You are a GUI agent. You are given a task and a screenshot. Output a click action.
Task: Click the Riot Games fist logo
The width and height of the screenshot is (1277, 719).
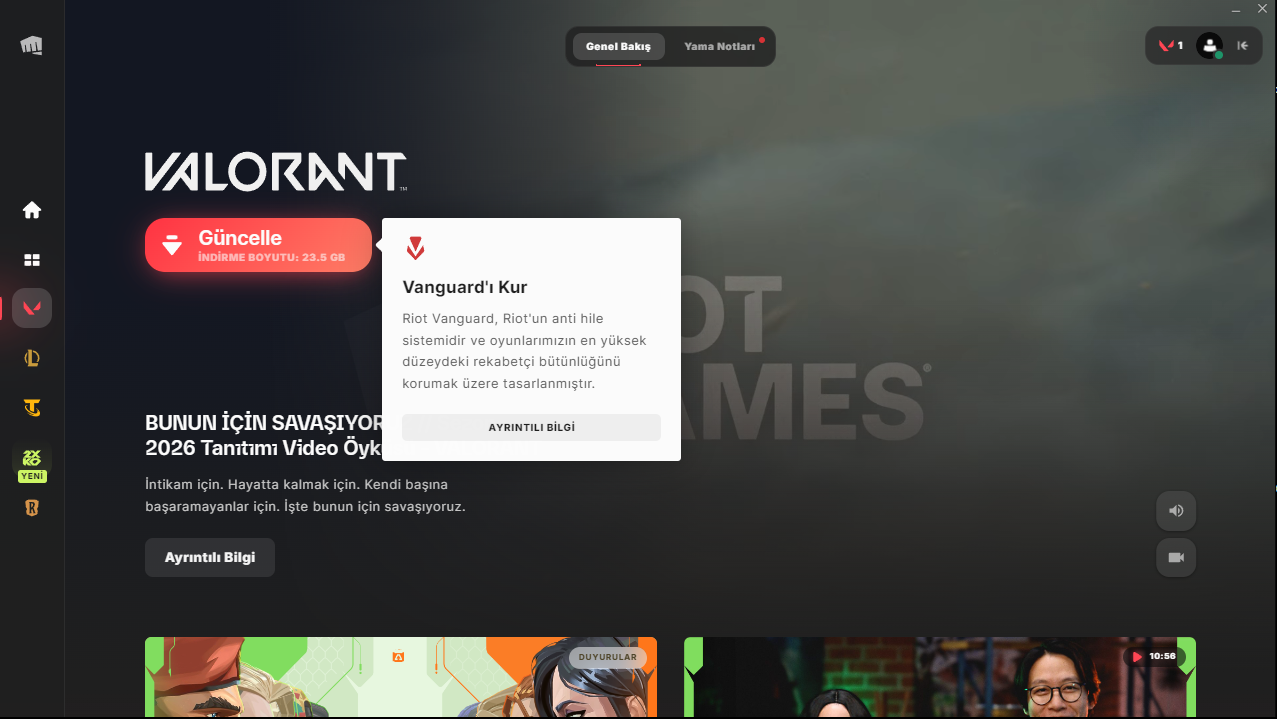coord(31,46)
